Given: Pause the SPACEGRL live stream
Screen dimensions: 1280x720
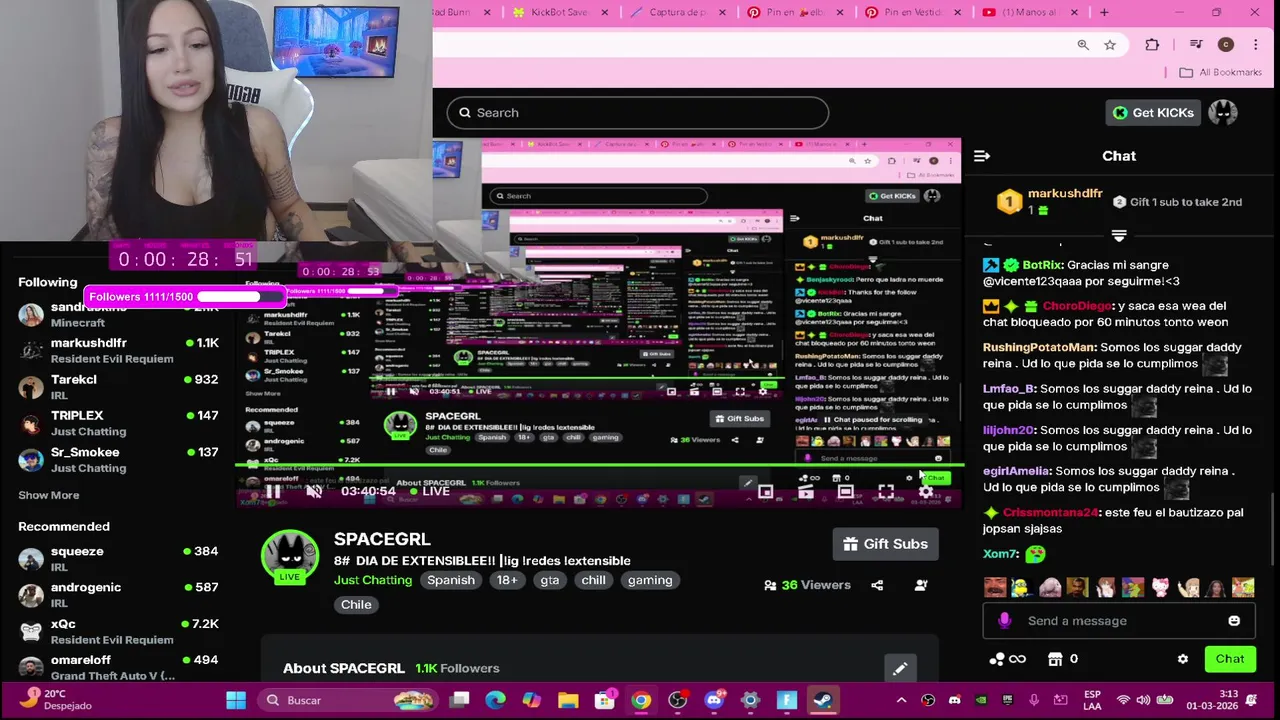Looking at the screenshot, I should coord(272,491).
